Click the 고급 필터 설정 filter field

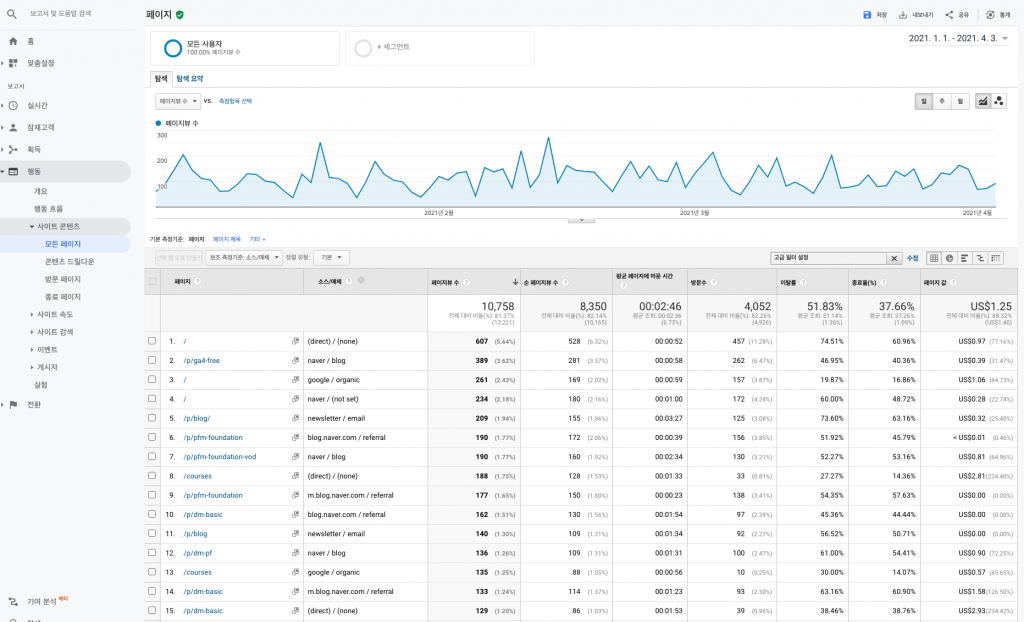tap(828, 258)
